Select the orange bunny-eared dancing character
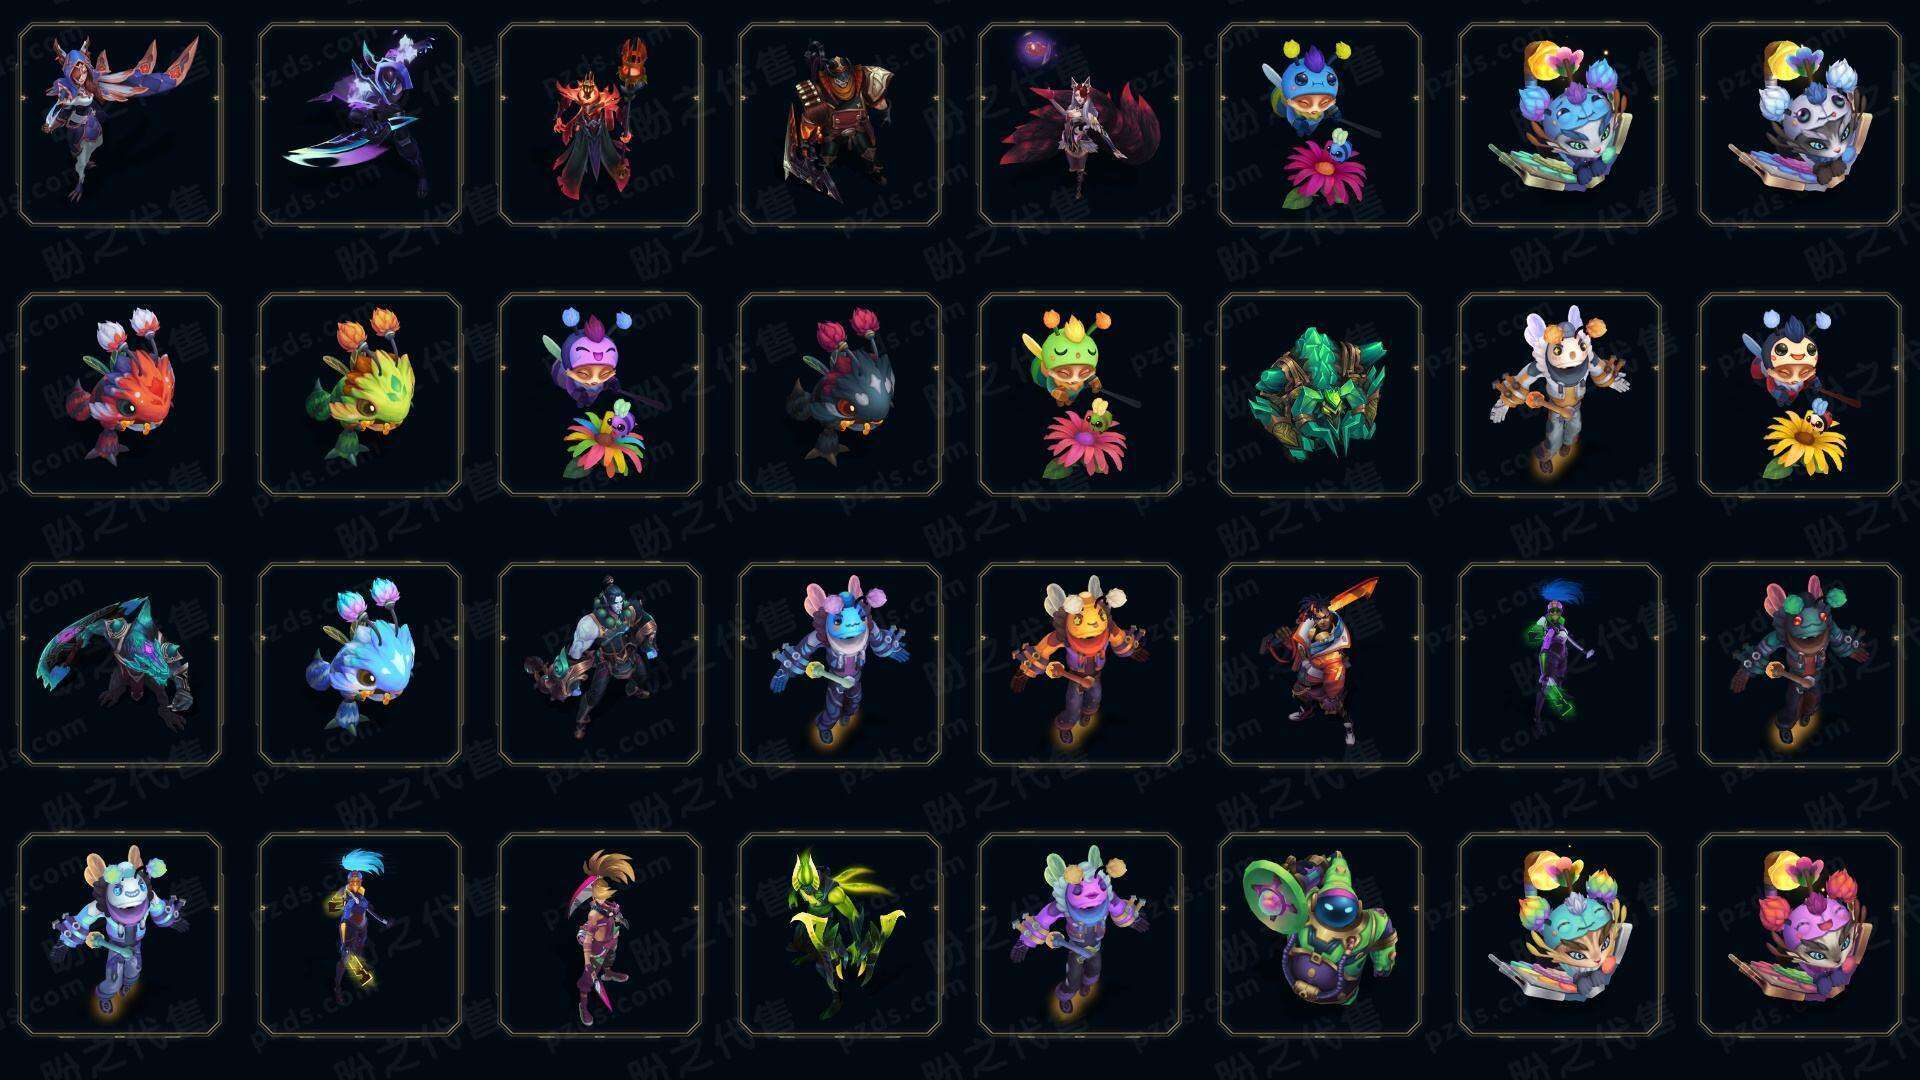The image size is (1920, 1080). point(1080,664)
